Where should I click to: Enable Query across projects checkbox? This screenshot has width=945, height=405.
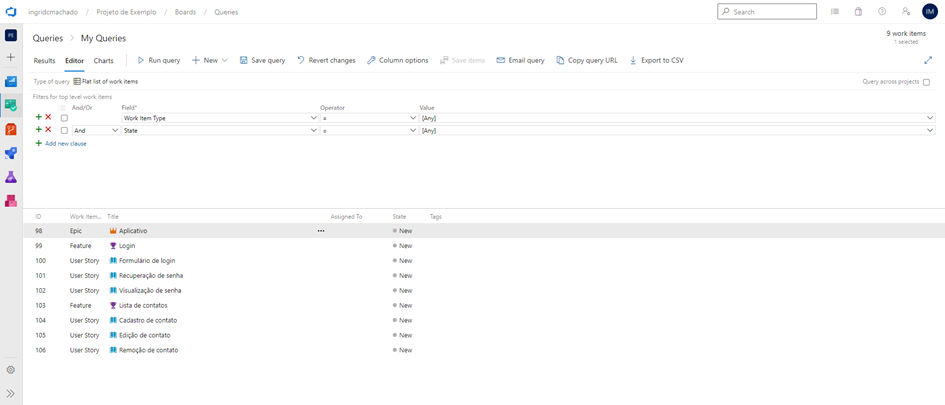coord(926,82)
